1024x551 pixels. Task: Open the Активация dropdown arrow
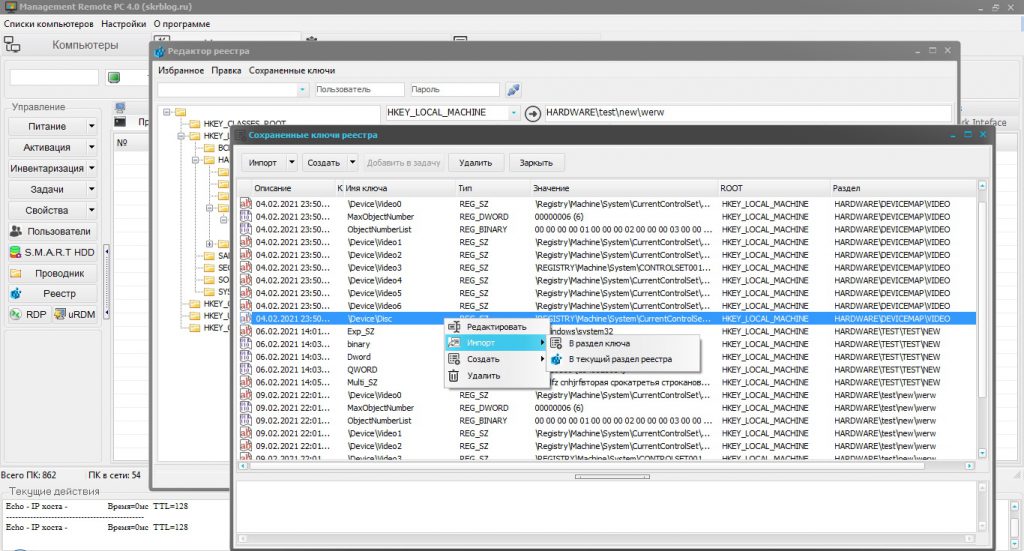point(91,147)
